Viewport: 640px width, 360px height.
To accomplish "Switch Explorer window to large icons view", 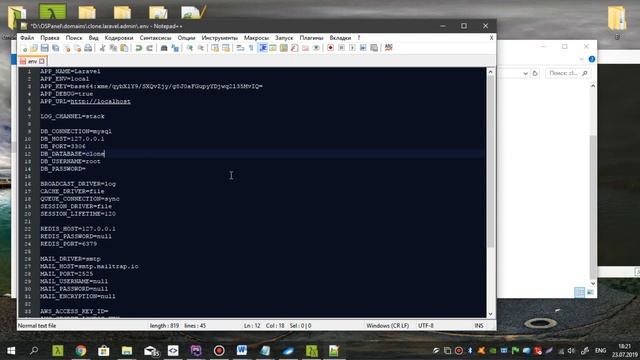I will (590, 292).
